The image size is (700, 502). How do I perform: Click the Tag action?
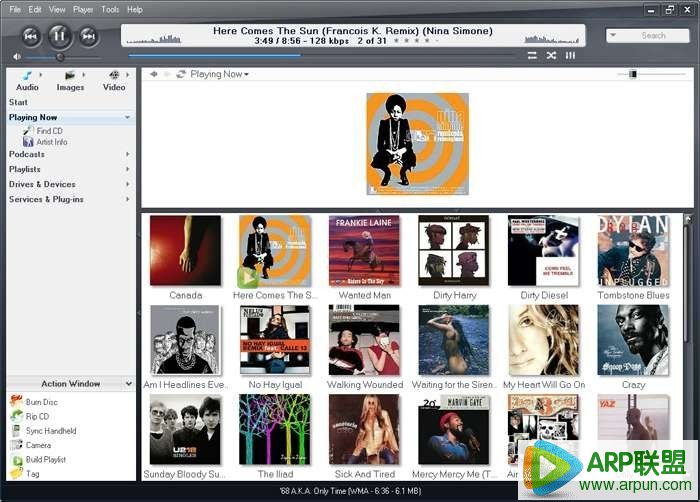coord(25,473)
